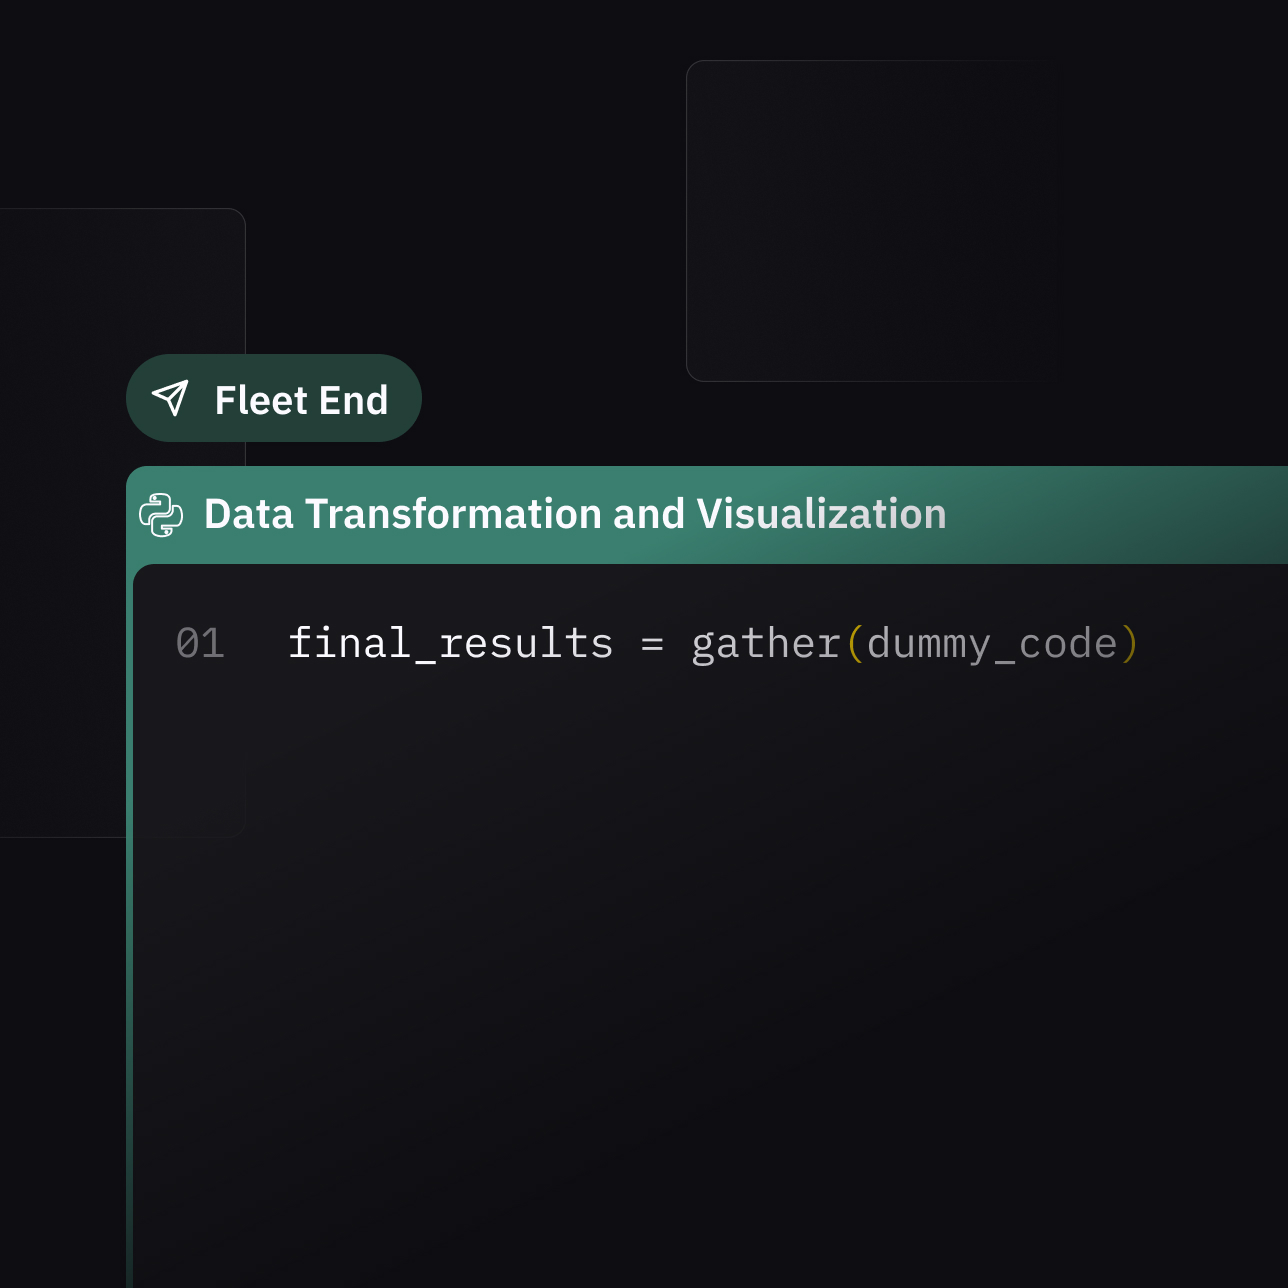Viewport: 1288px width, 1288px height.
Task: Click the paper plane send icon
Action: click(170, 398)
